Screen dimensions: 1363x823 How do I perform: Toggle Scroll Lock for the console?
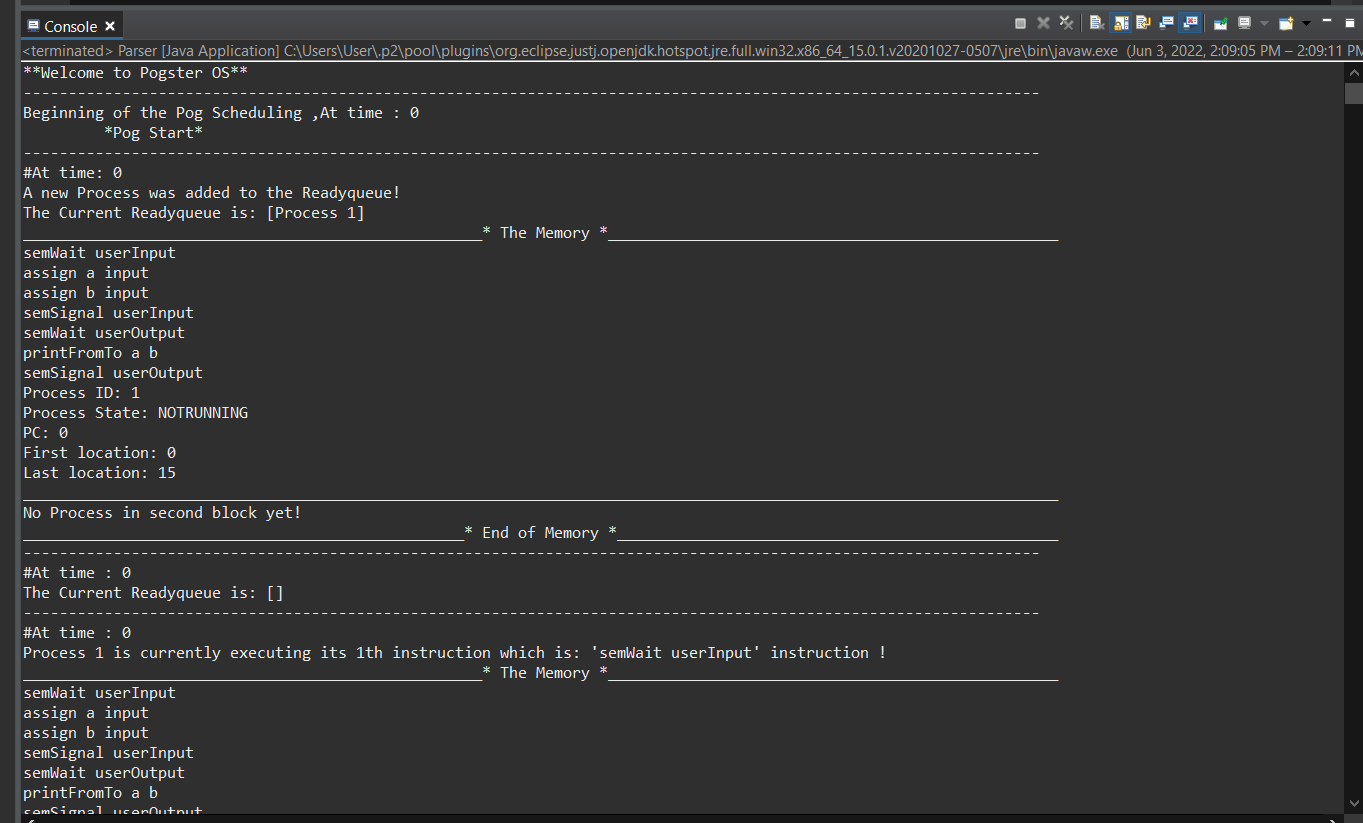(1121, 23)
